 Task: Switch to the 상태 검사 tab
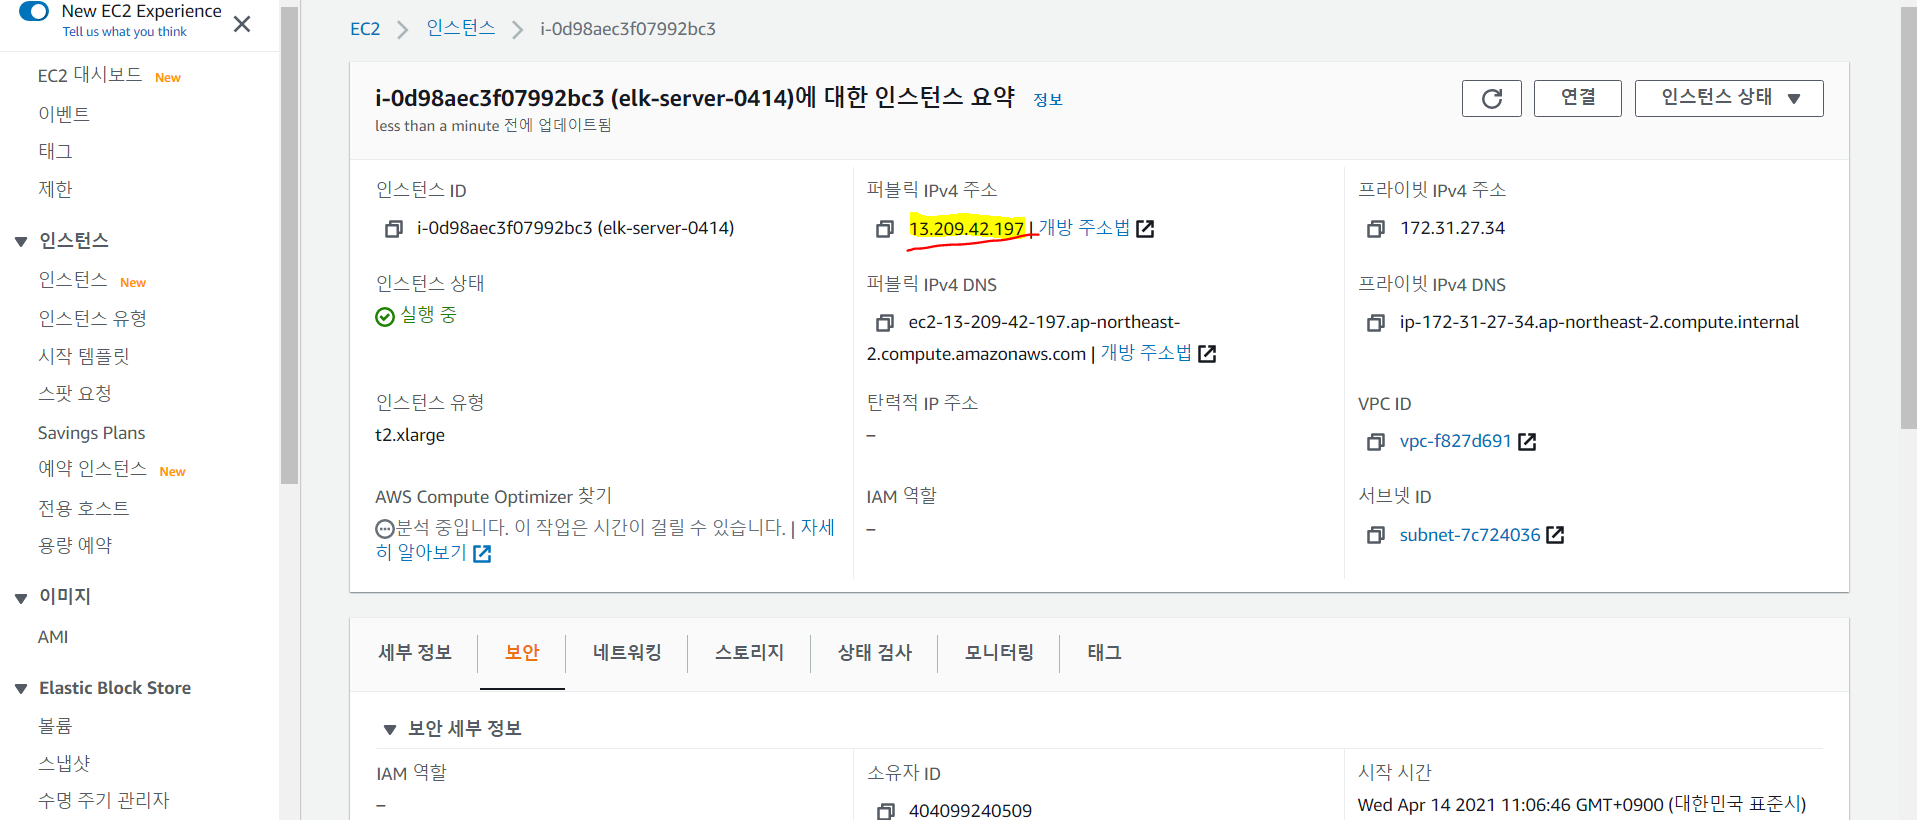(875, 653)
